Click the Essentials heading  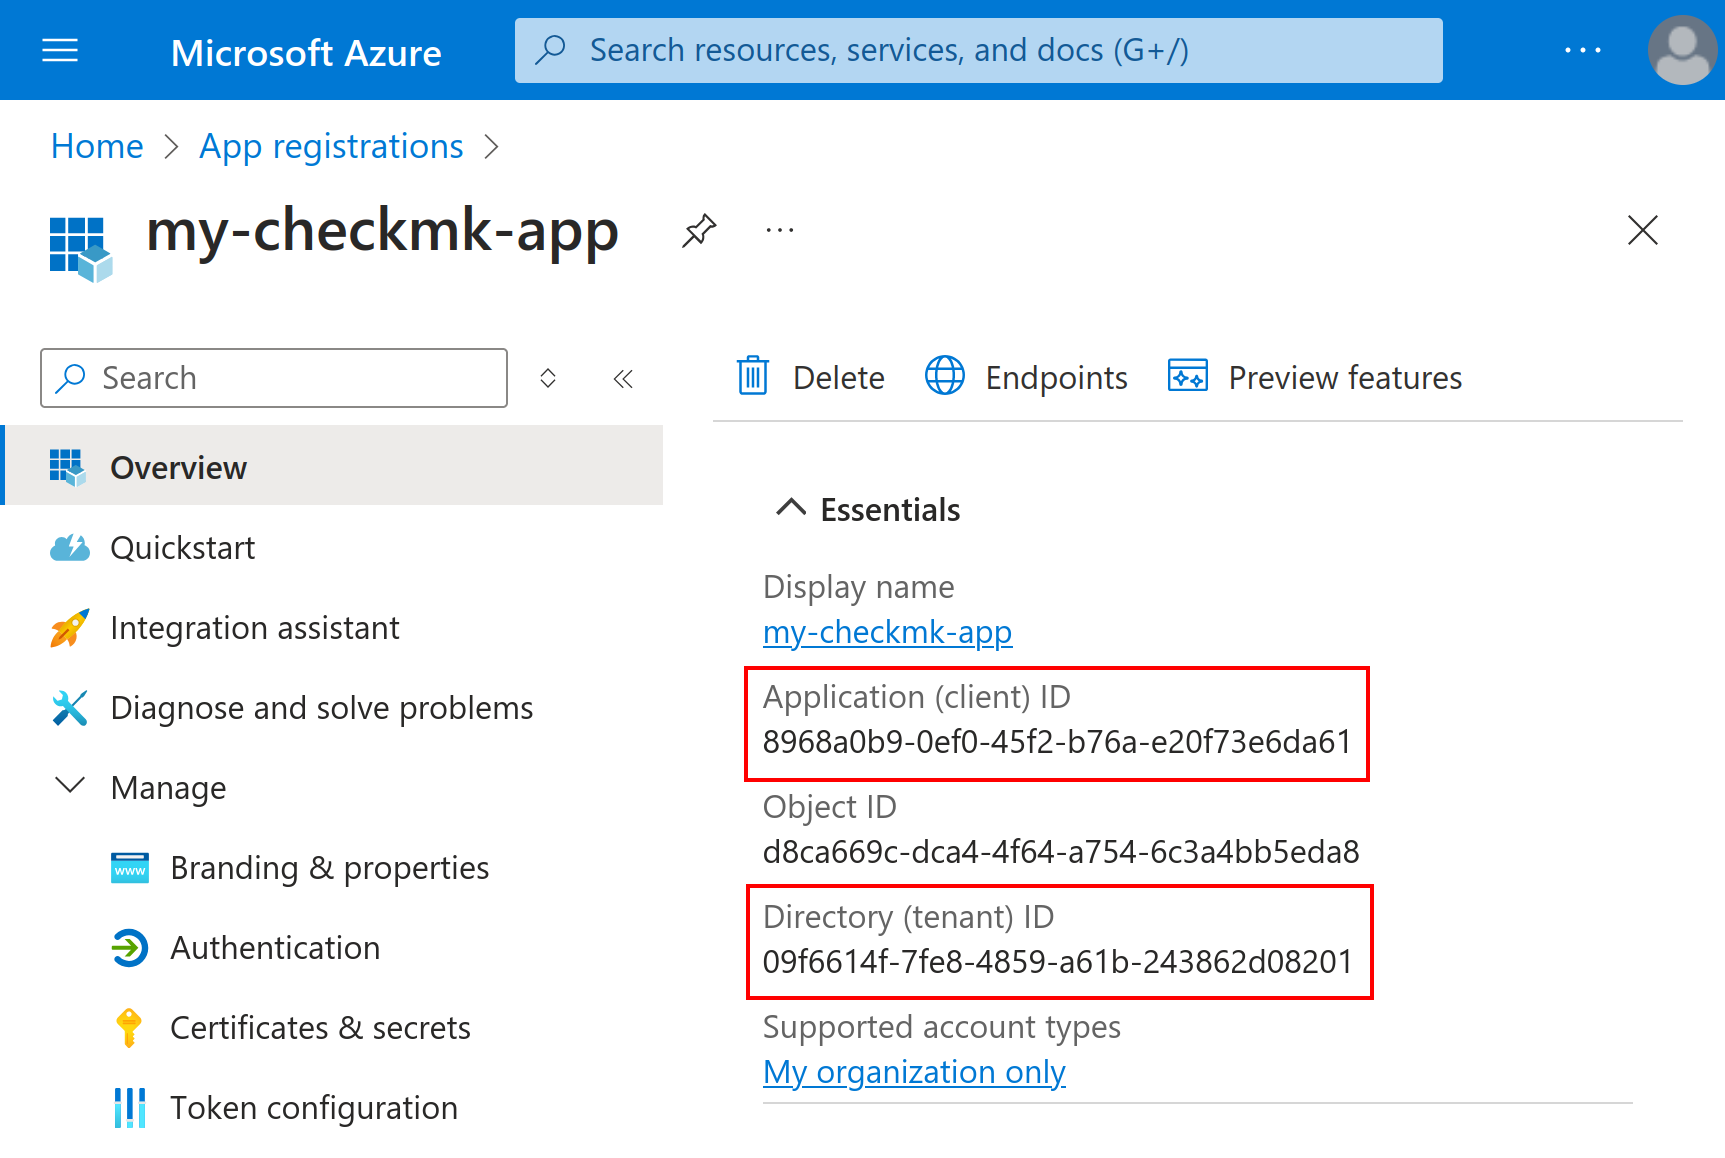pyautogui.click(x=890, y=510)
